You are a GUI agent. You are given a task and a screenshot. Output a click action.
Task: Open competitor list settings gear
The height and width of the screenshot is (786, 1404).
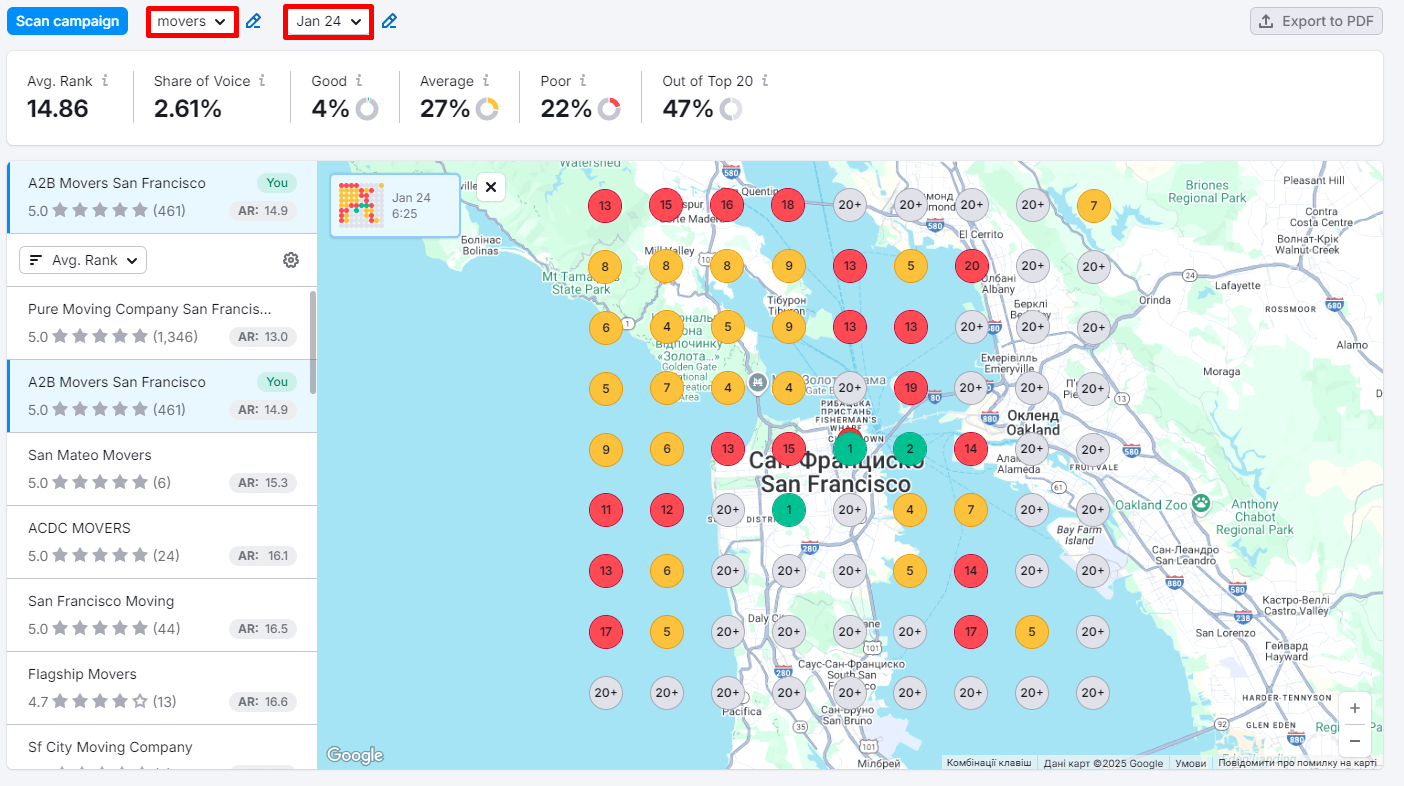click(x=291, y=260)
